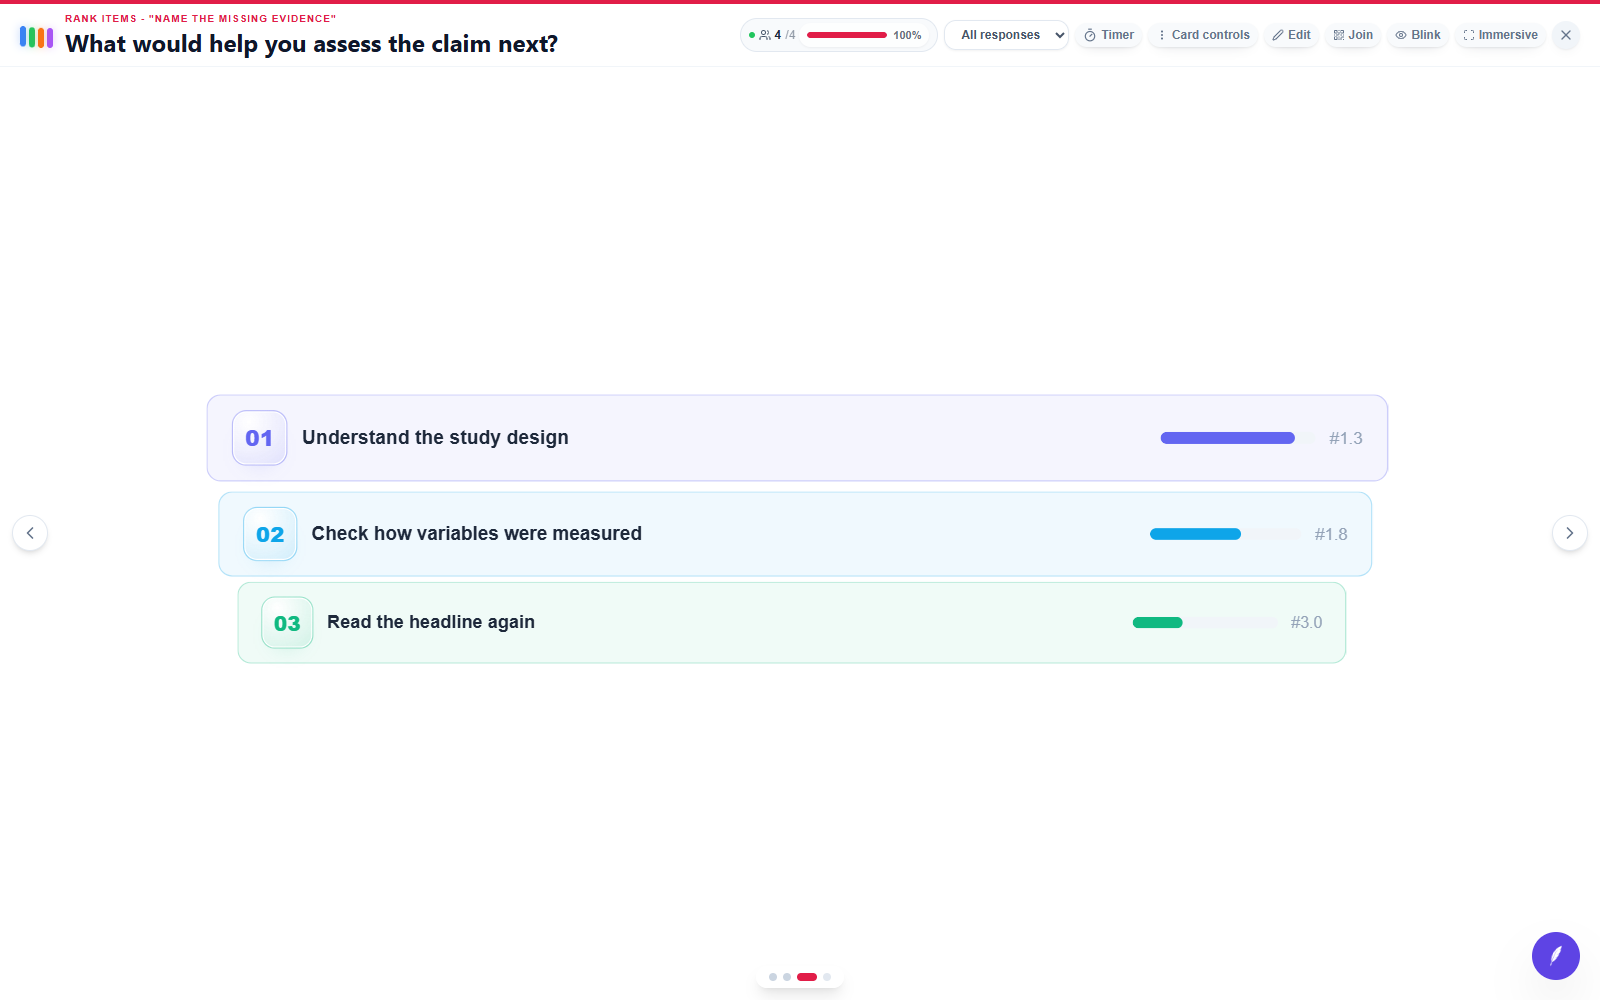The height and width of the screenshot is (1000, 1600).
Task: Click the active red slide indicator
Action: [x=807, y=977]
